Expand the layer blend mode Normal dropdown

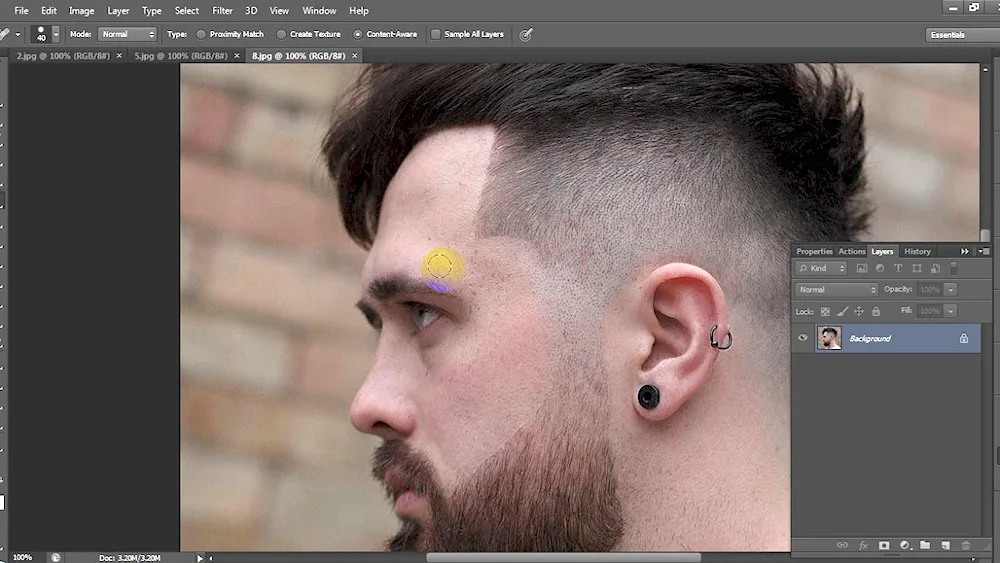pyautogui.click(x=836, y=290)
